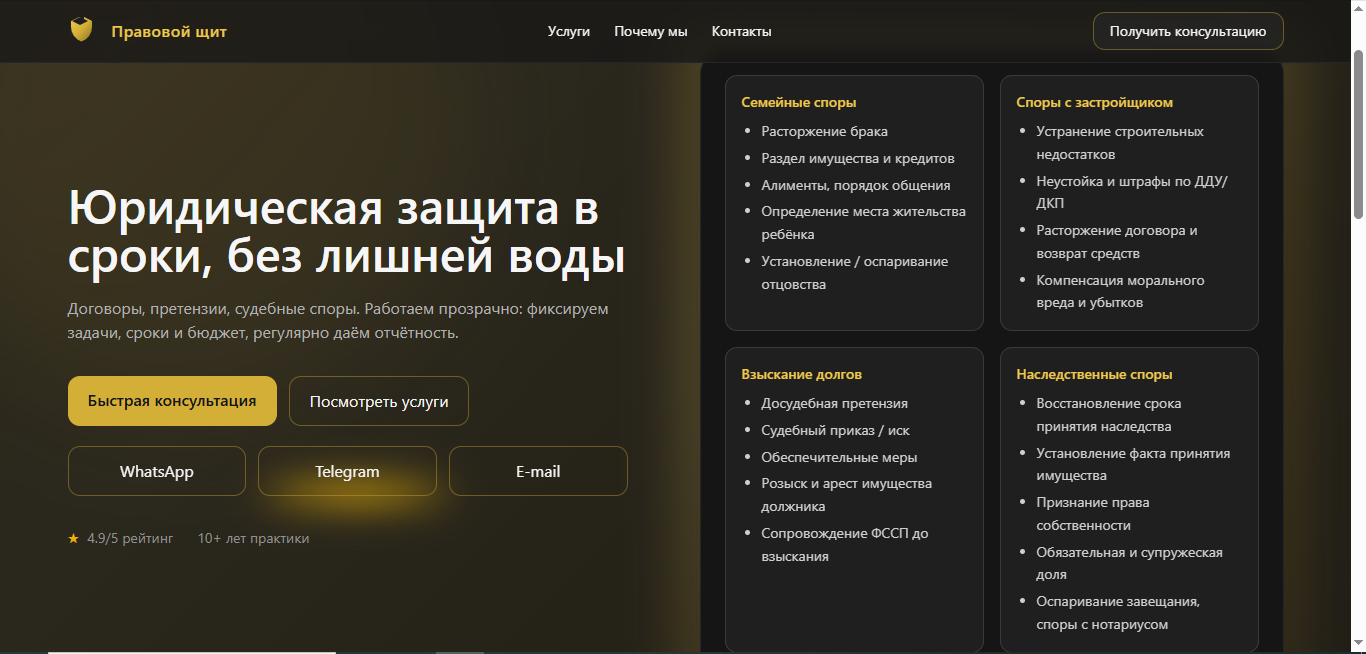Click the Быстрая консультация button
The width and height of the screenshot is (1366, 654).
[172, 401]
